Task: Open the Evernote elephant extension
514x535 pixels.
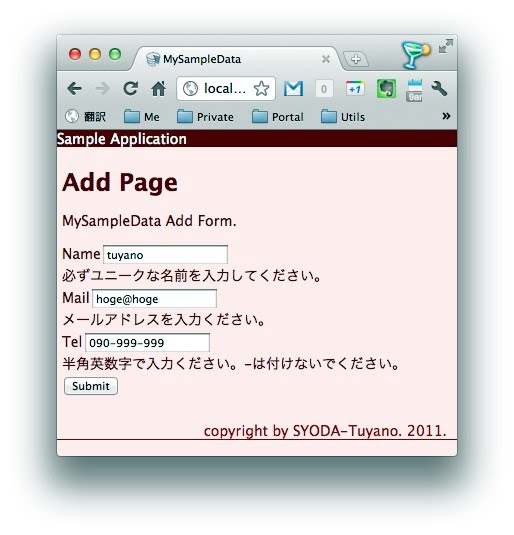Action: 386,89
